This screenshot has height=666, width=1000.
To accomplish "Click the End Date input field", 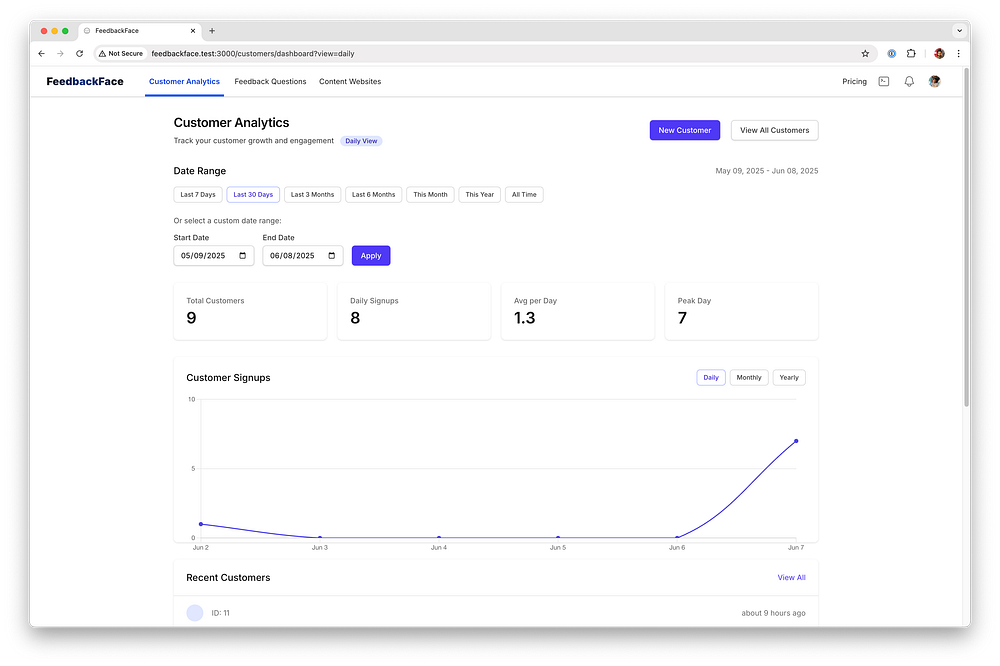I will click(303, 256).
